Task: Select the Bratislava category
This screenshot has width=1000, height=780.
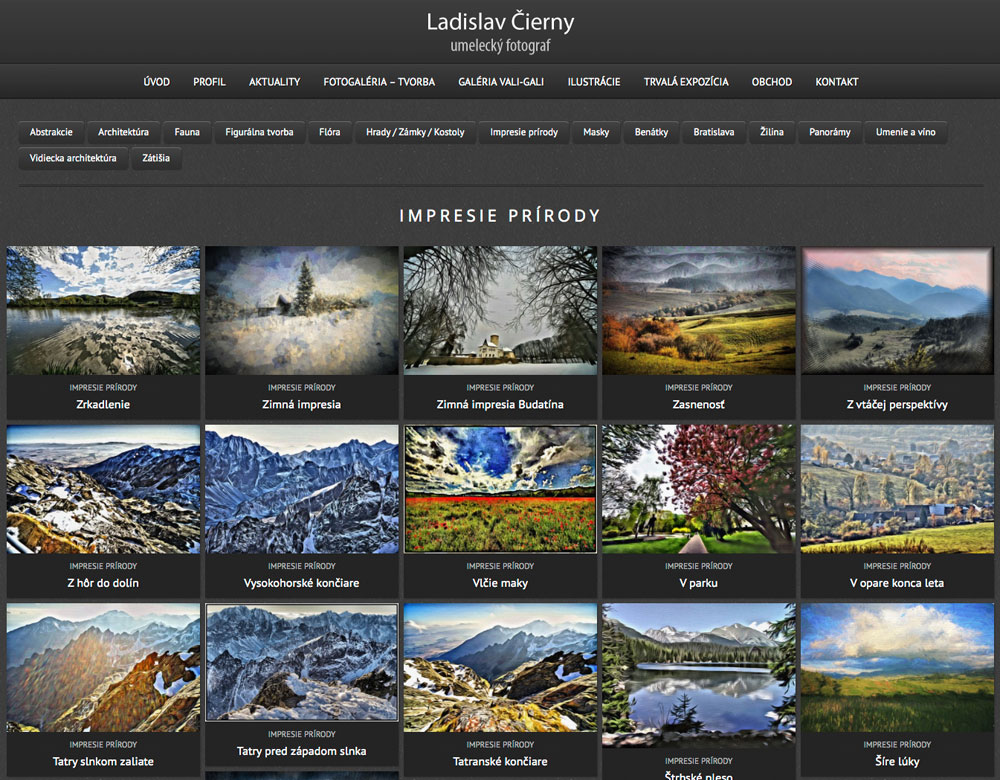Action: pos(714,132)
